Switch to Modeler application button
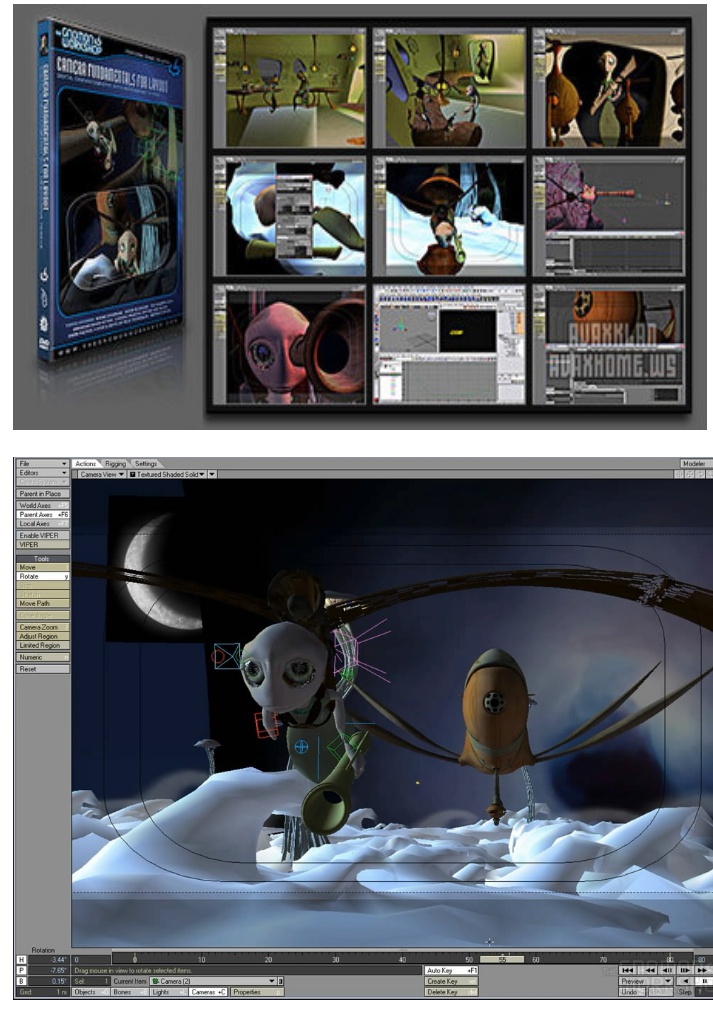Screen dimensions: 713x1015 (x=696, y=463)
